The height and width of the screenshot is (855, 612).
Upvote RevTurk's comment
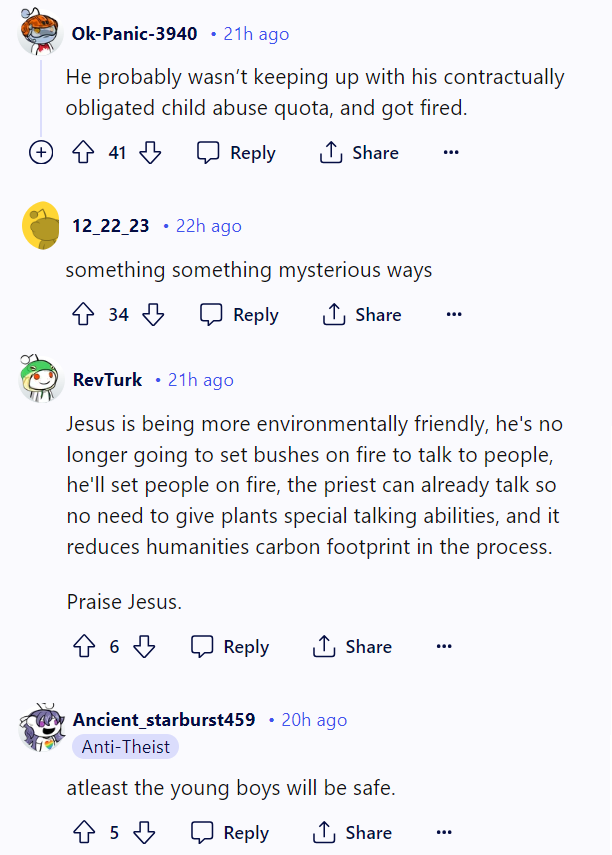click(84, 647)
